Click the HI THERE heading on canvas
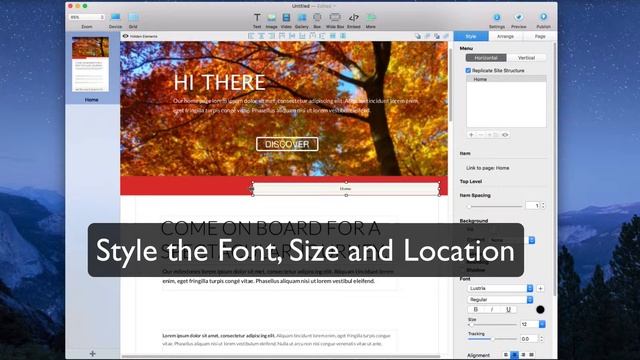The image size is (640, 360). tap(219, 82)
